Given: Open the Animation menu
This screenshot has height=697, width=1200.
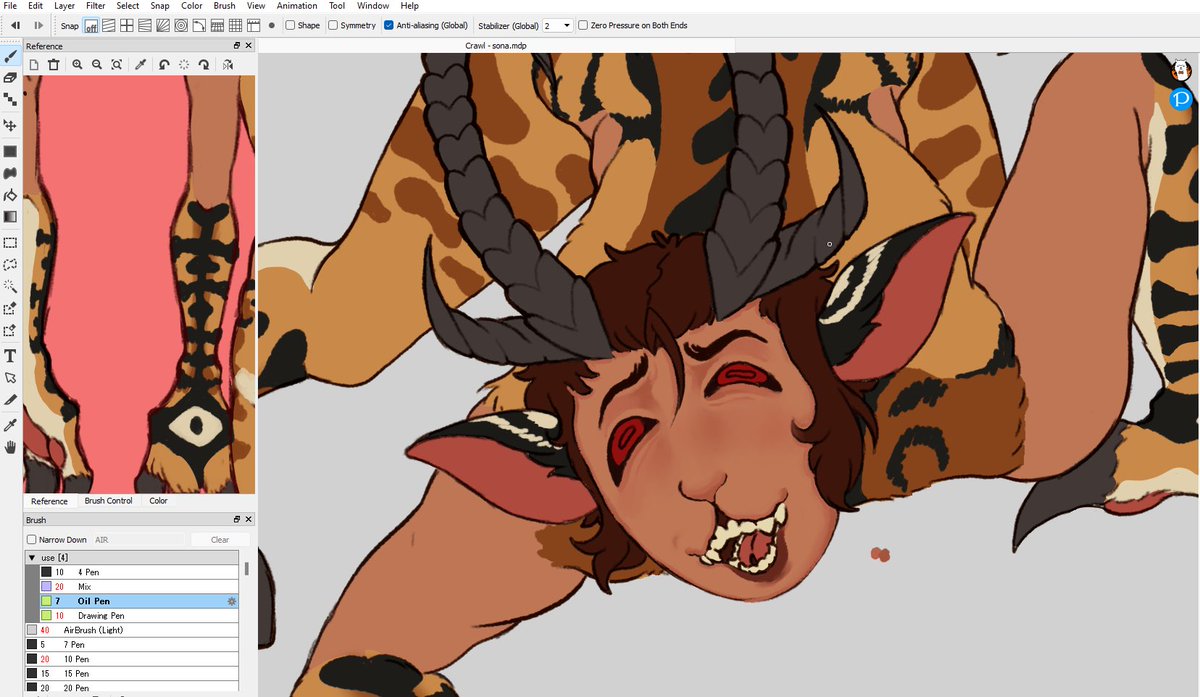Looking at the screenshot, I should click(x=297, y=6).
